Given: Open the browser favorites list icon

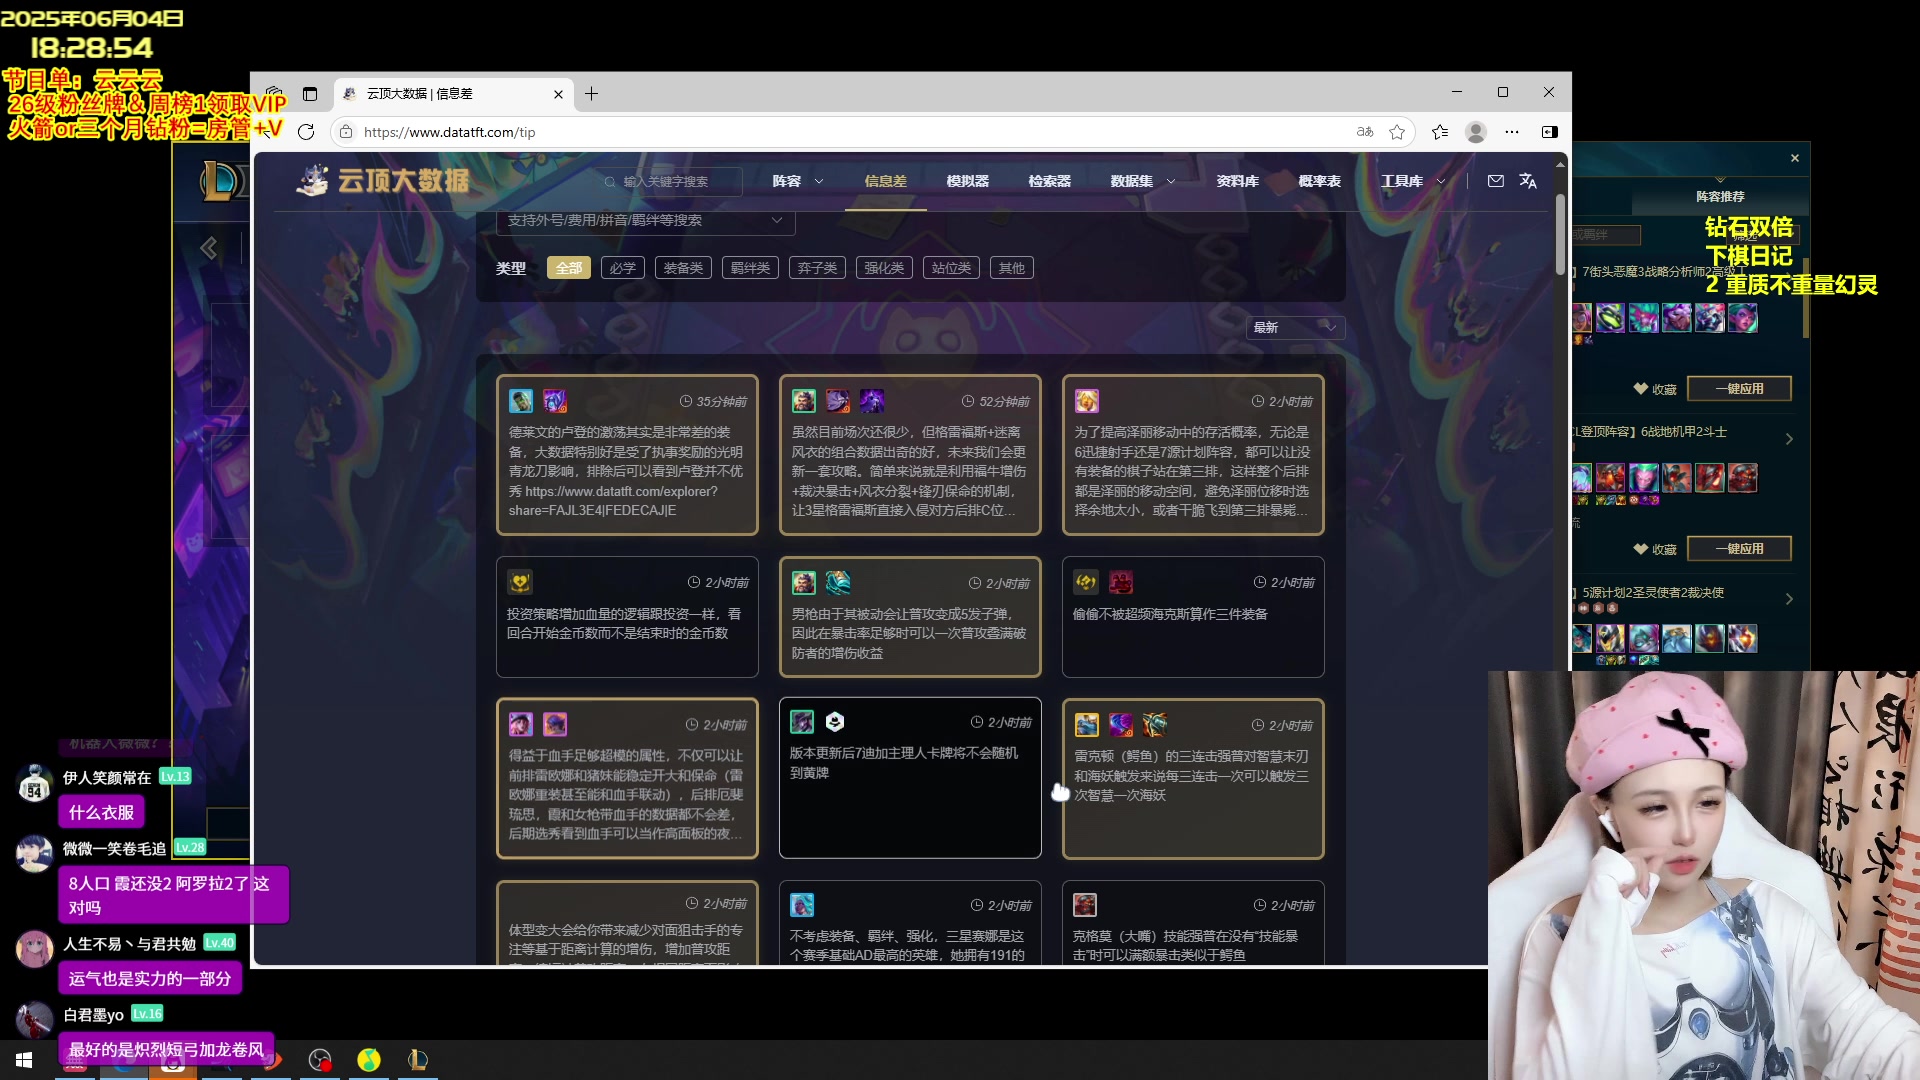Looking at the screenshot, I should 1440,132.
